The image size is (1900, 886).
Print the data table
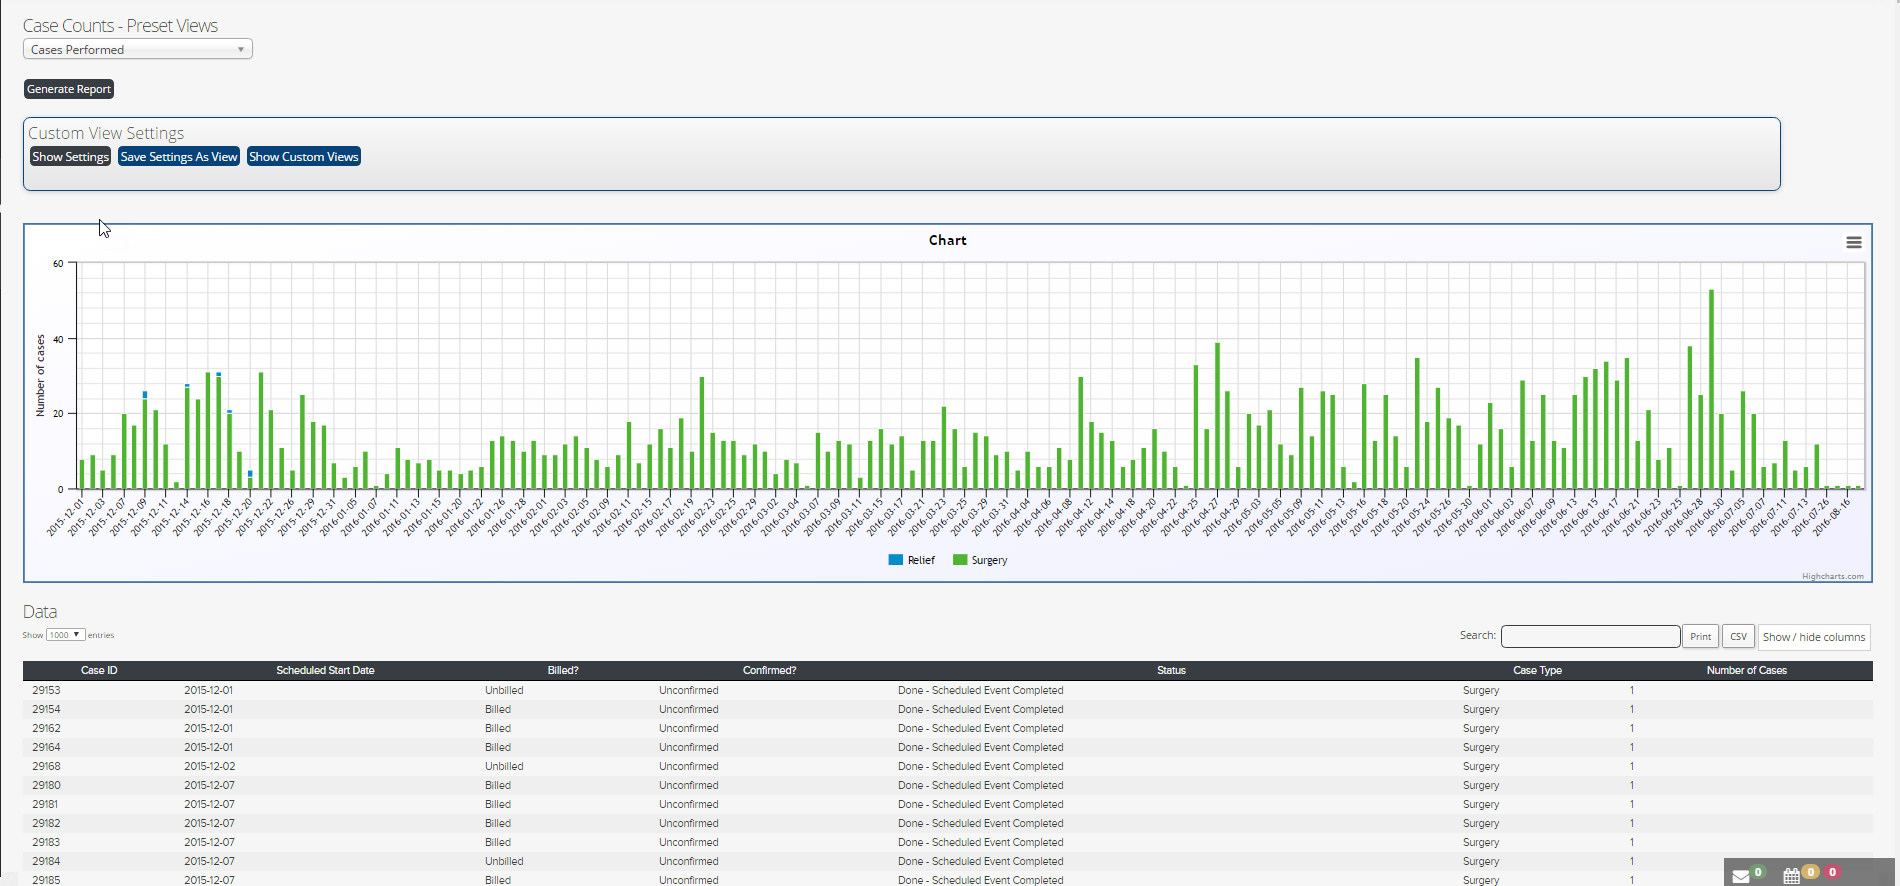pyautogui.click(x=1700, y=637)
